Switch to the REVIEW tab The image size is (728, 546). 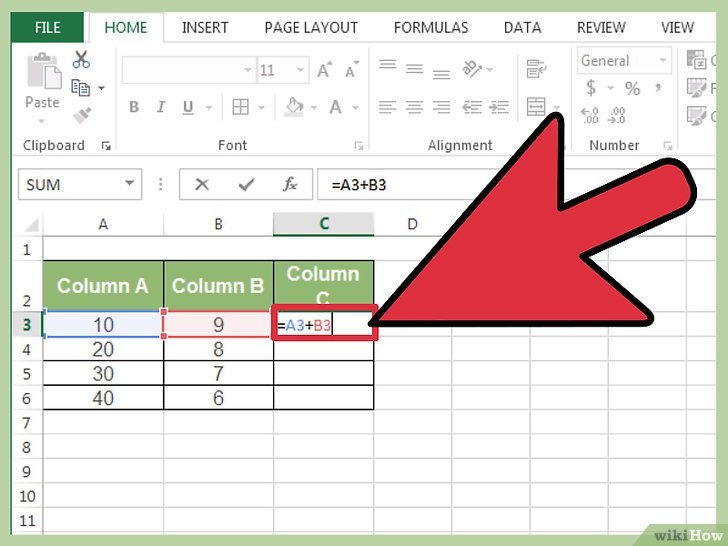click(601, 28)
